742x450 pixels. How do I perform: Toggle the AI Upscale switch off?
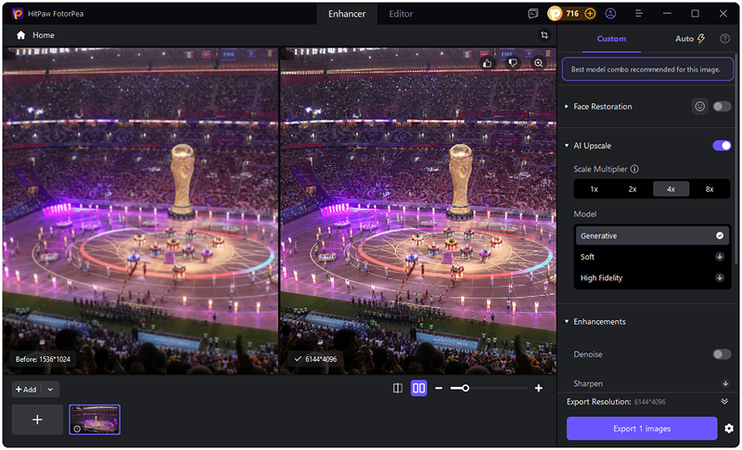click(x=722, y=146)
